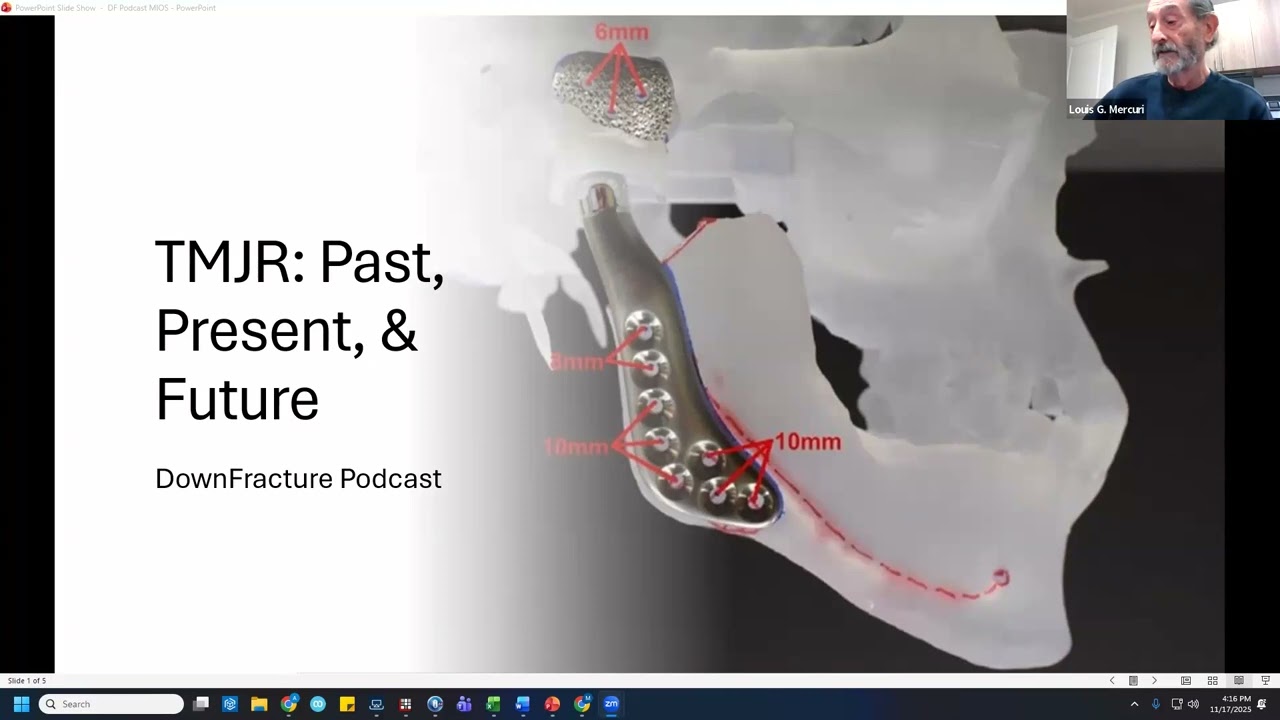The image size is (1280, 720).
Task: Open network status tray icon
Action: click(1177, 704)
